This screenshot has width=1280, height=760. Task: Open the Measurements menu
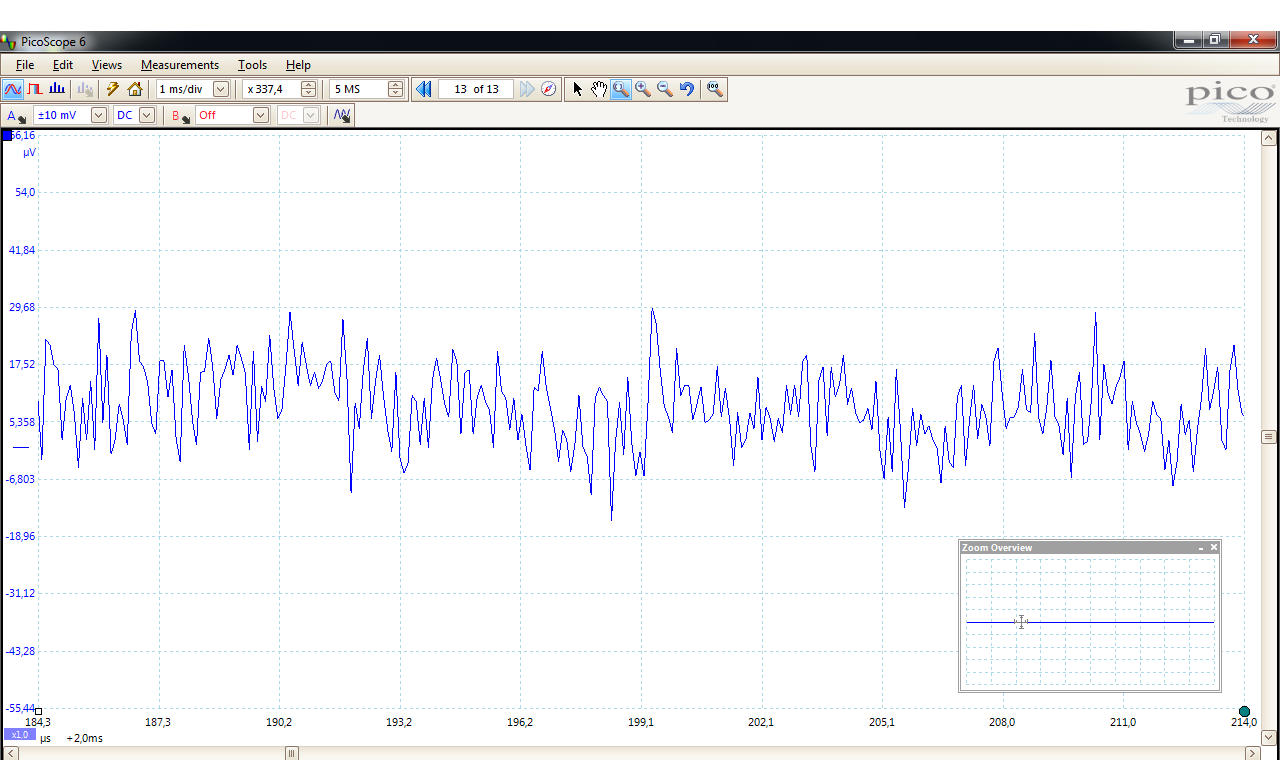tap(179, 65)
